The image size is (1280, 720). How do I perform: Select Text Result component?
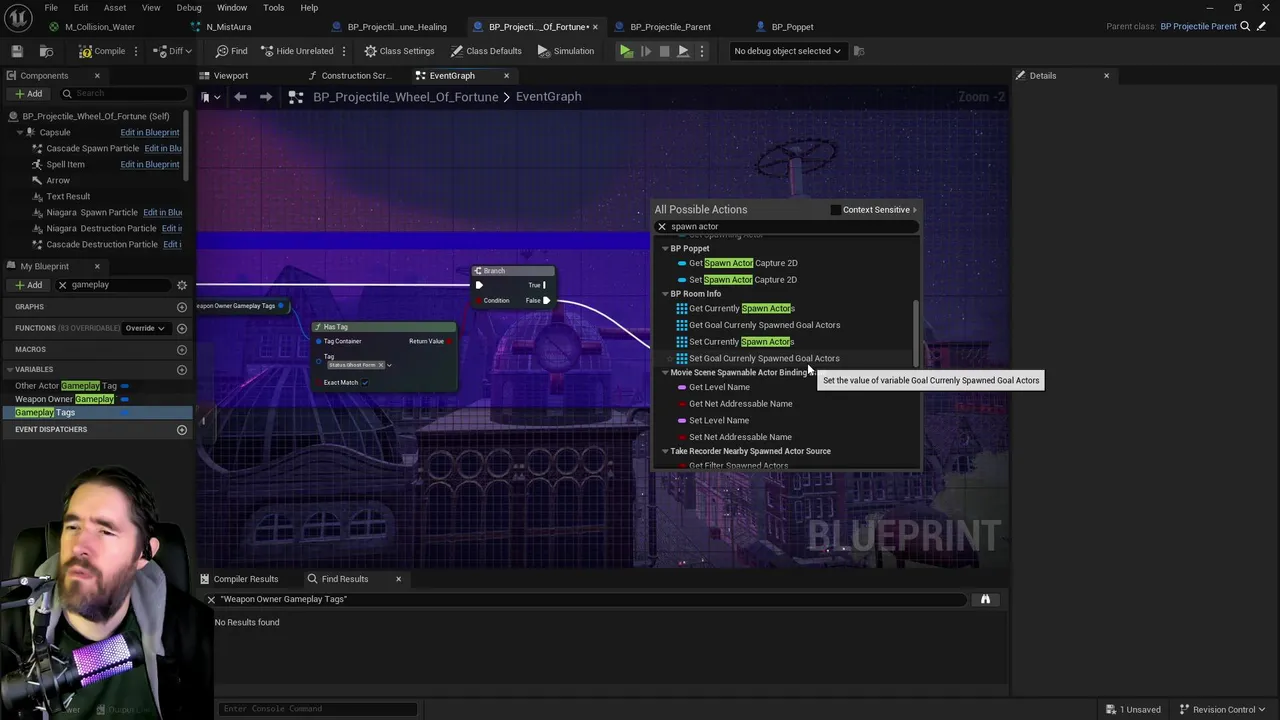click(x=68, y=196)
